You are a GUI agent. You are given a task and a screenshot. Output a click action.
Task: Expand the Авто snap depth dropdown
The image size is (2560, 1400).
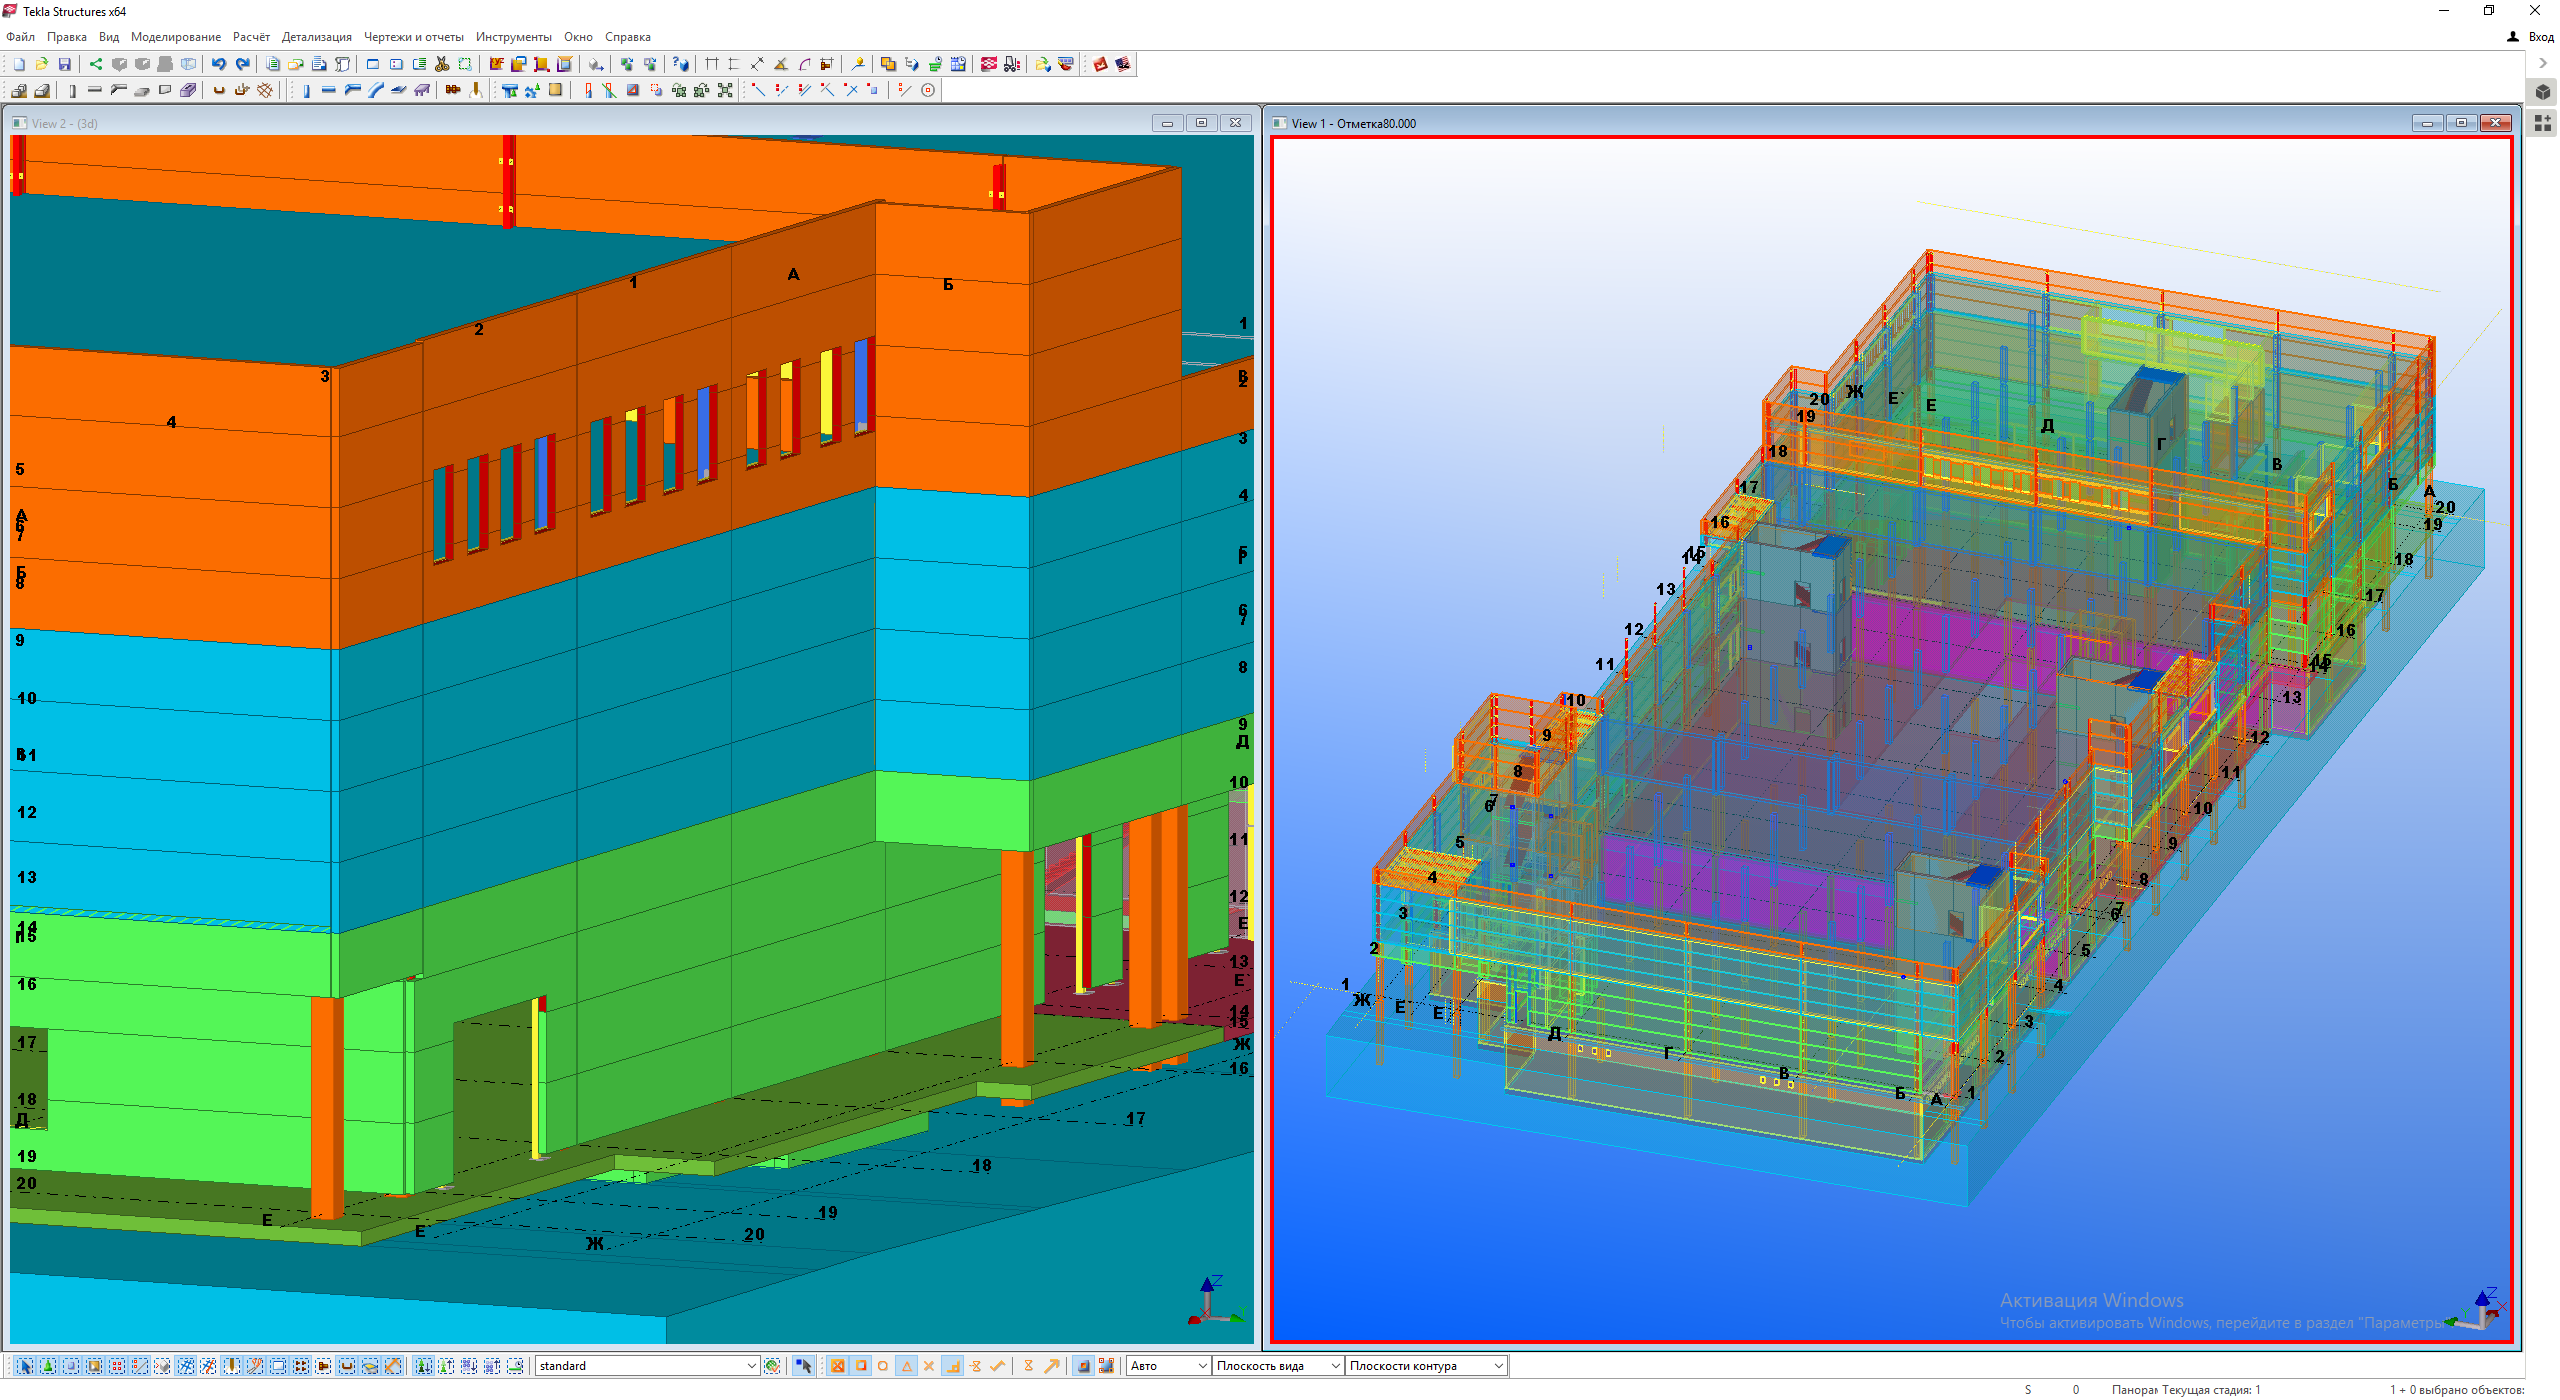point(1200,1366)
